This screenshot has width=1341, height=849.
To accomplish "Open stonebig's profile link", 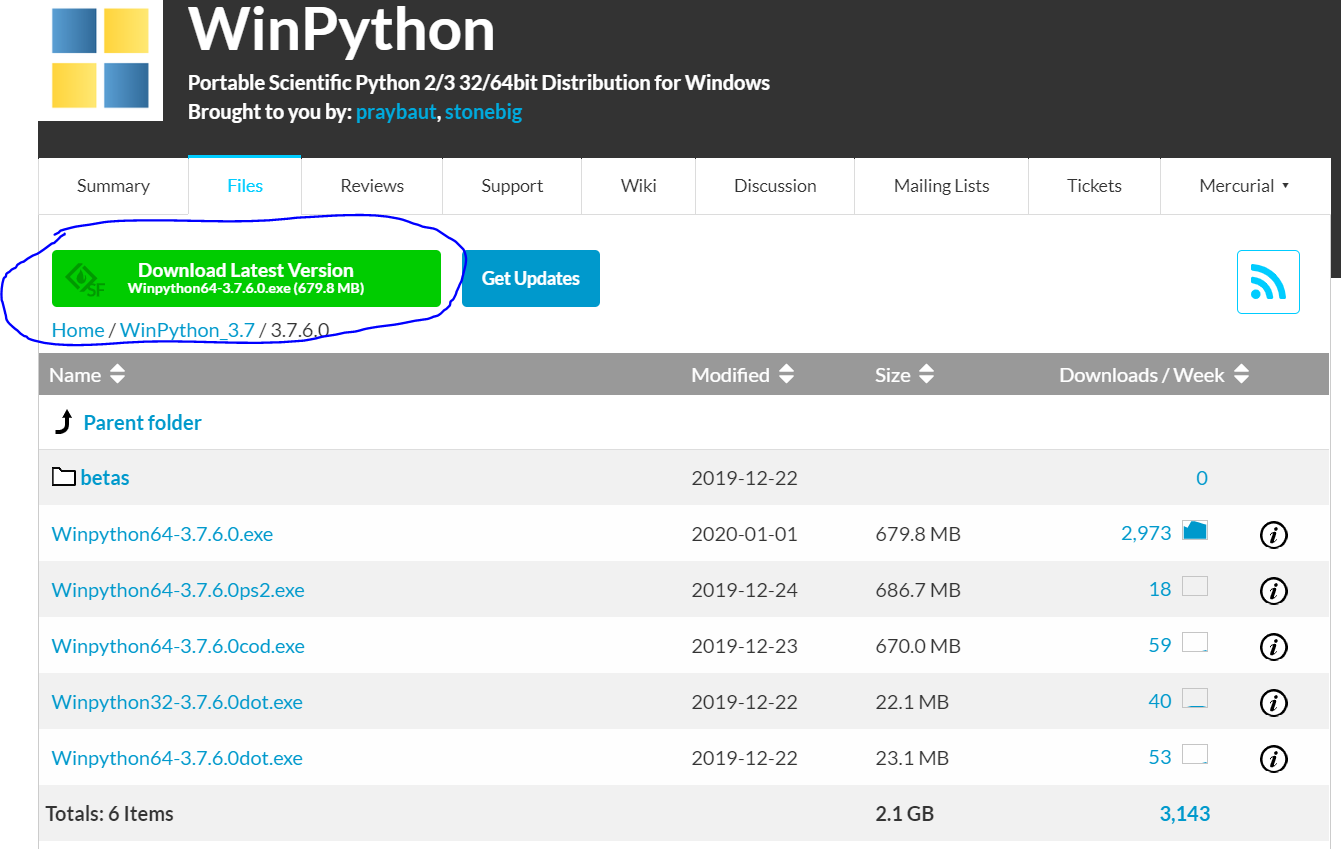I will [483, 111].
